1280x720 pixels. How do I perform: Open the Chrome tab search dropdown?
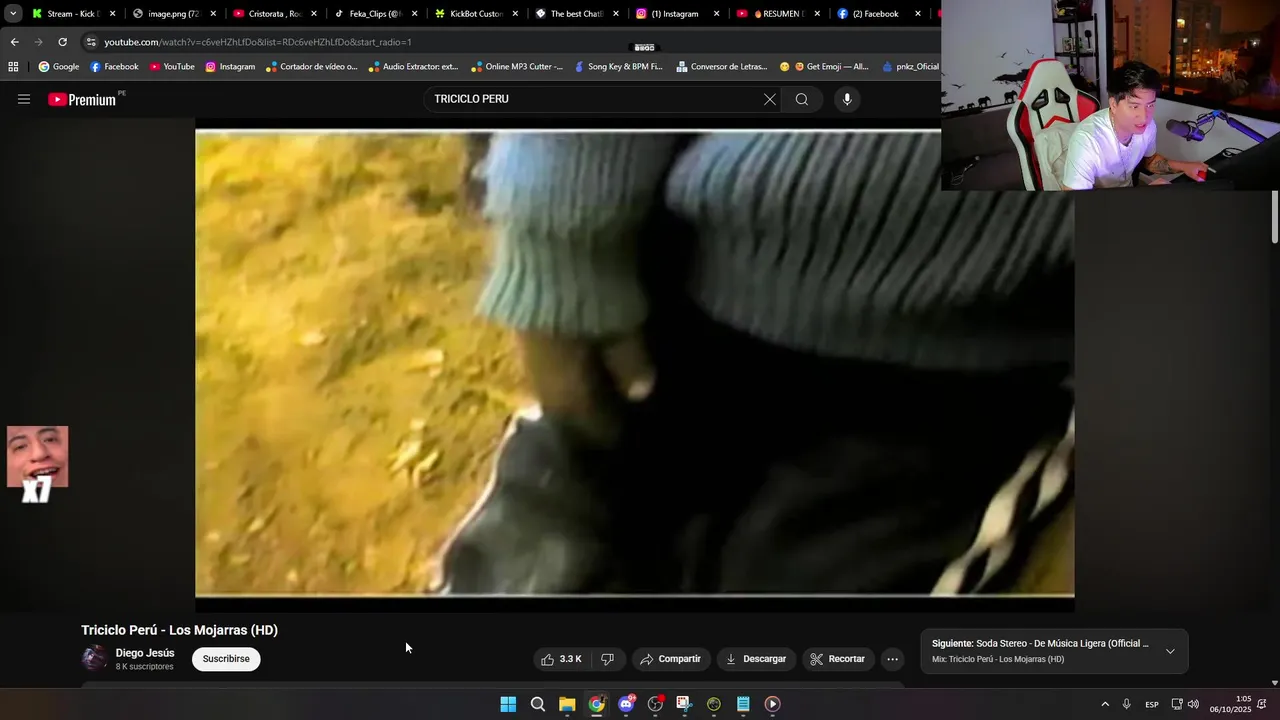coord(12,14)
